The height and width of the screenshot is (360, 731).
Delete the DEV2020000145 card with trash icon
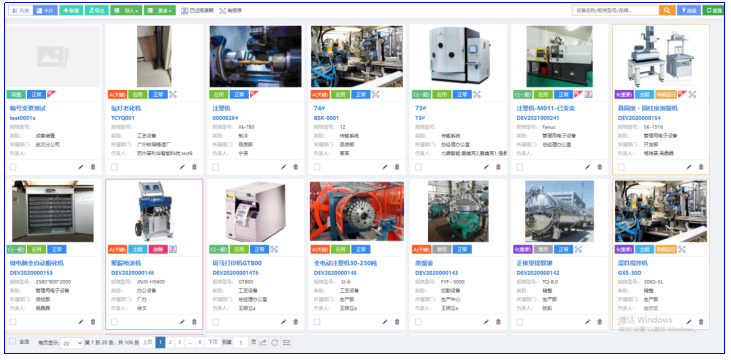coord(397,322)
